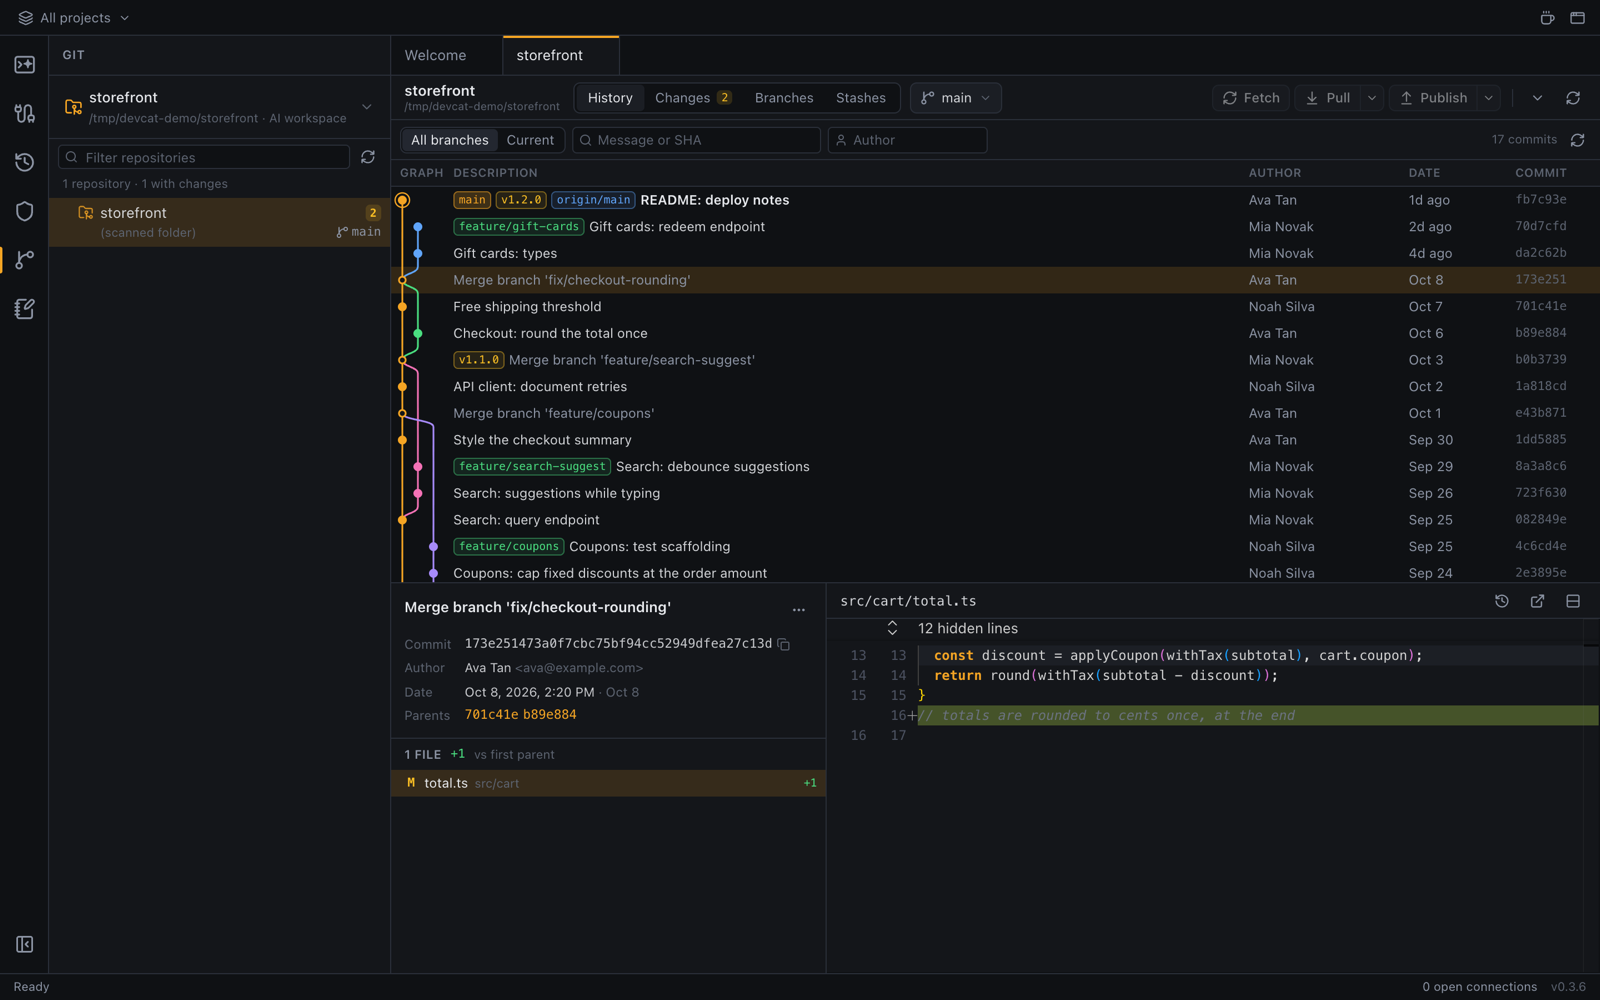Screen dimensions: 1600x1000
Task: Click the refresh icon next to Publish
Action: [1573, 98]
